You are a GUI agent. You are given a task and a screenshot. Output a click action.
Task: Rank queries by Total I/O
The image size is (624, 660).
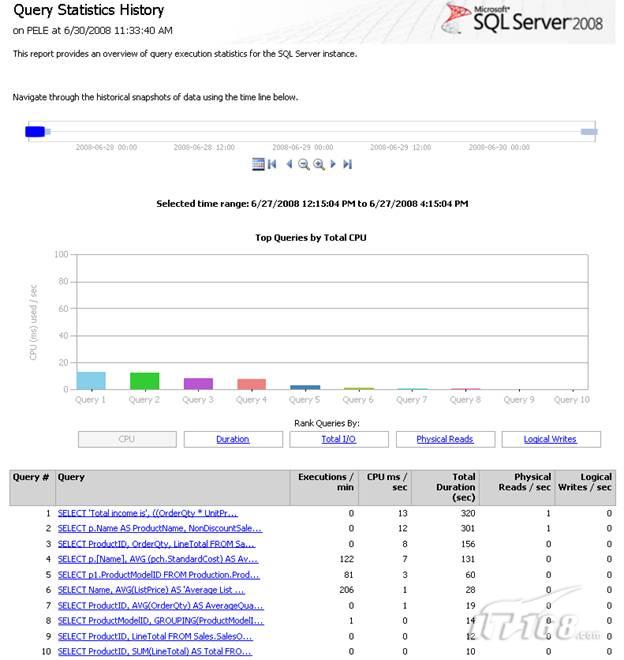click(339, 439)
